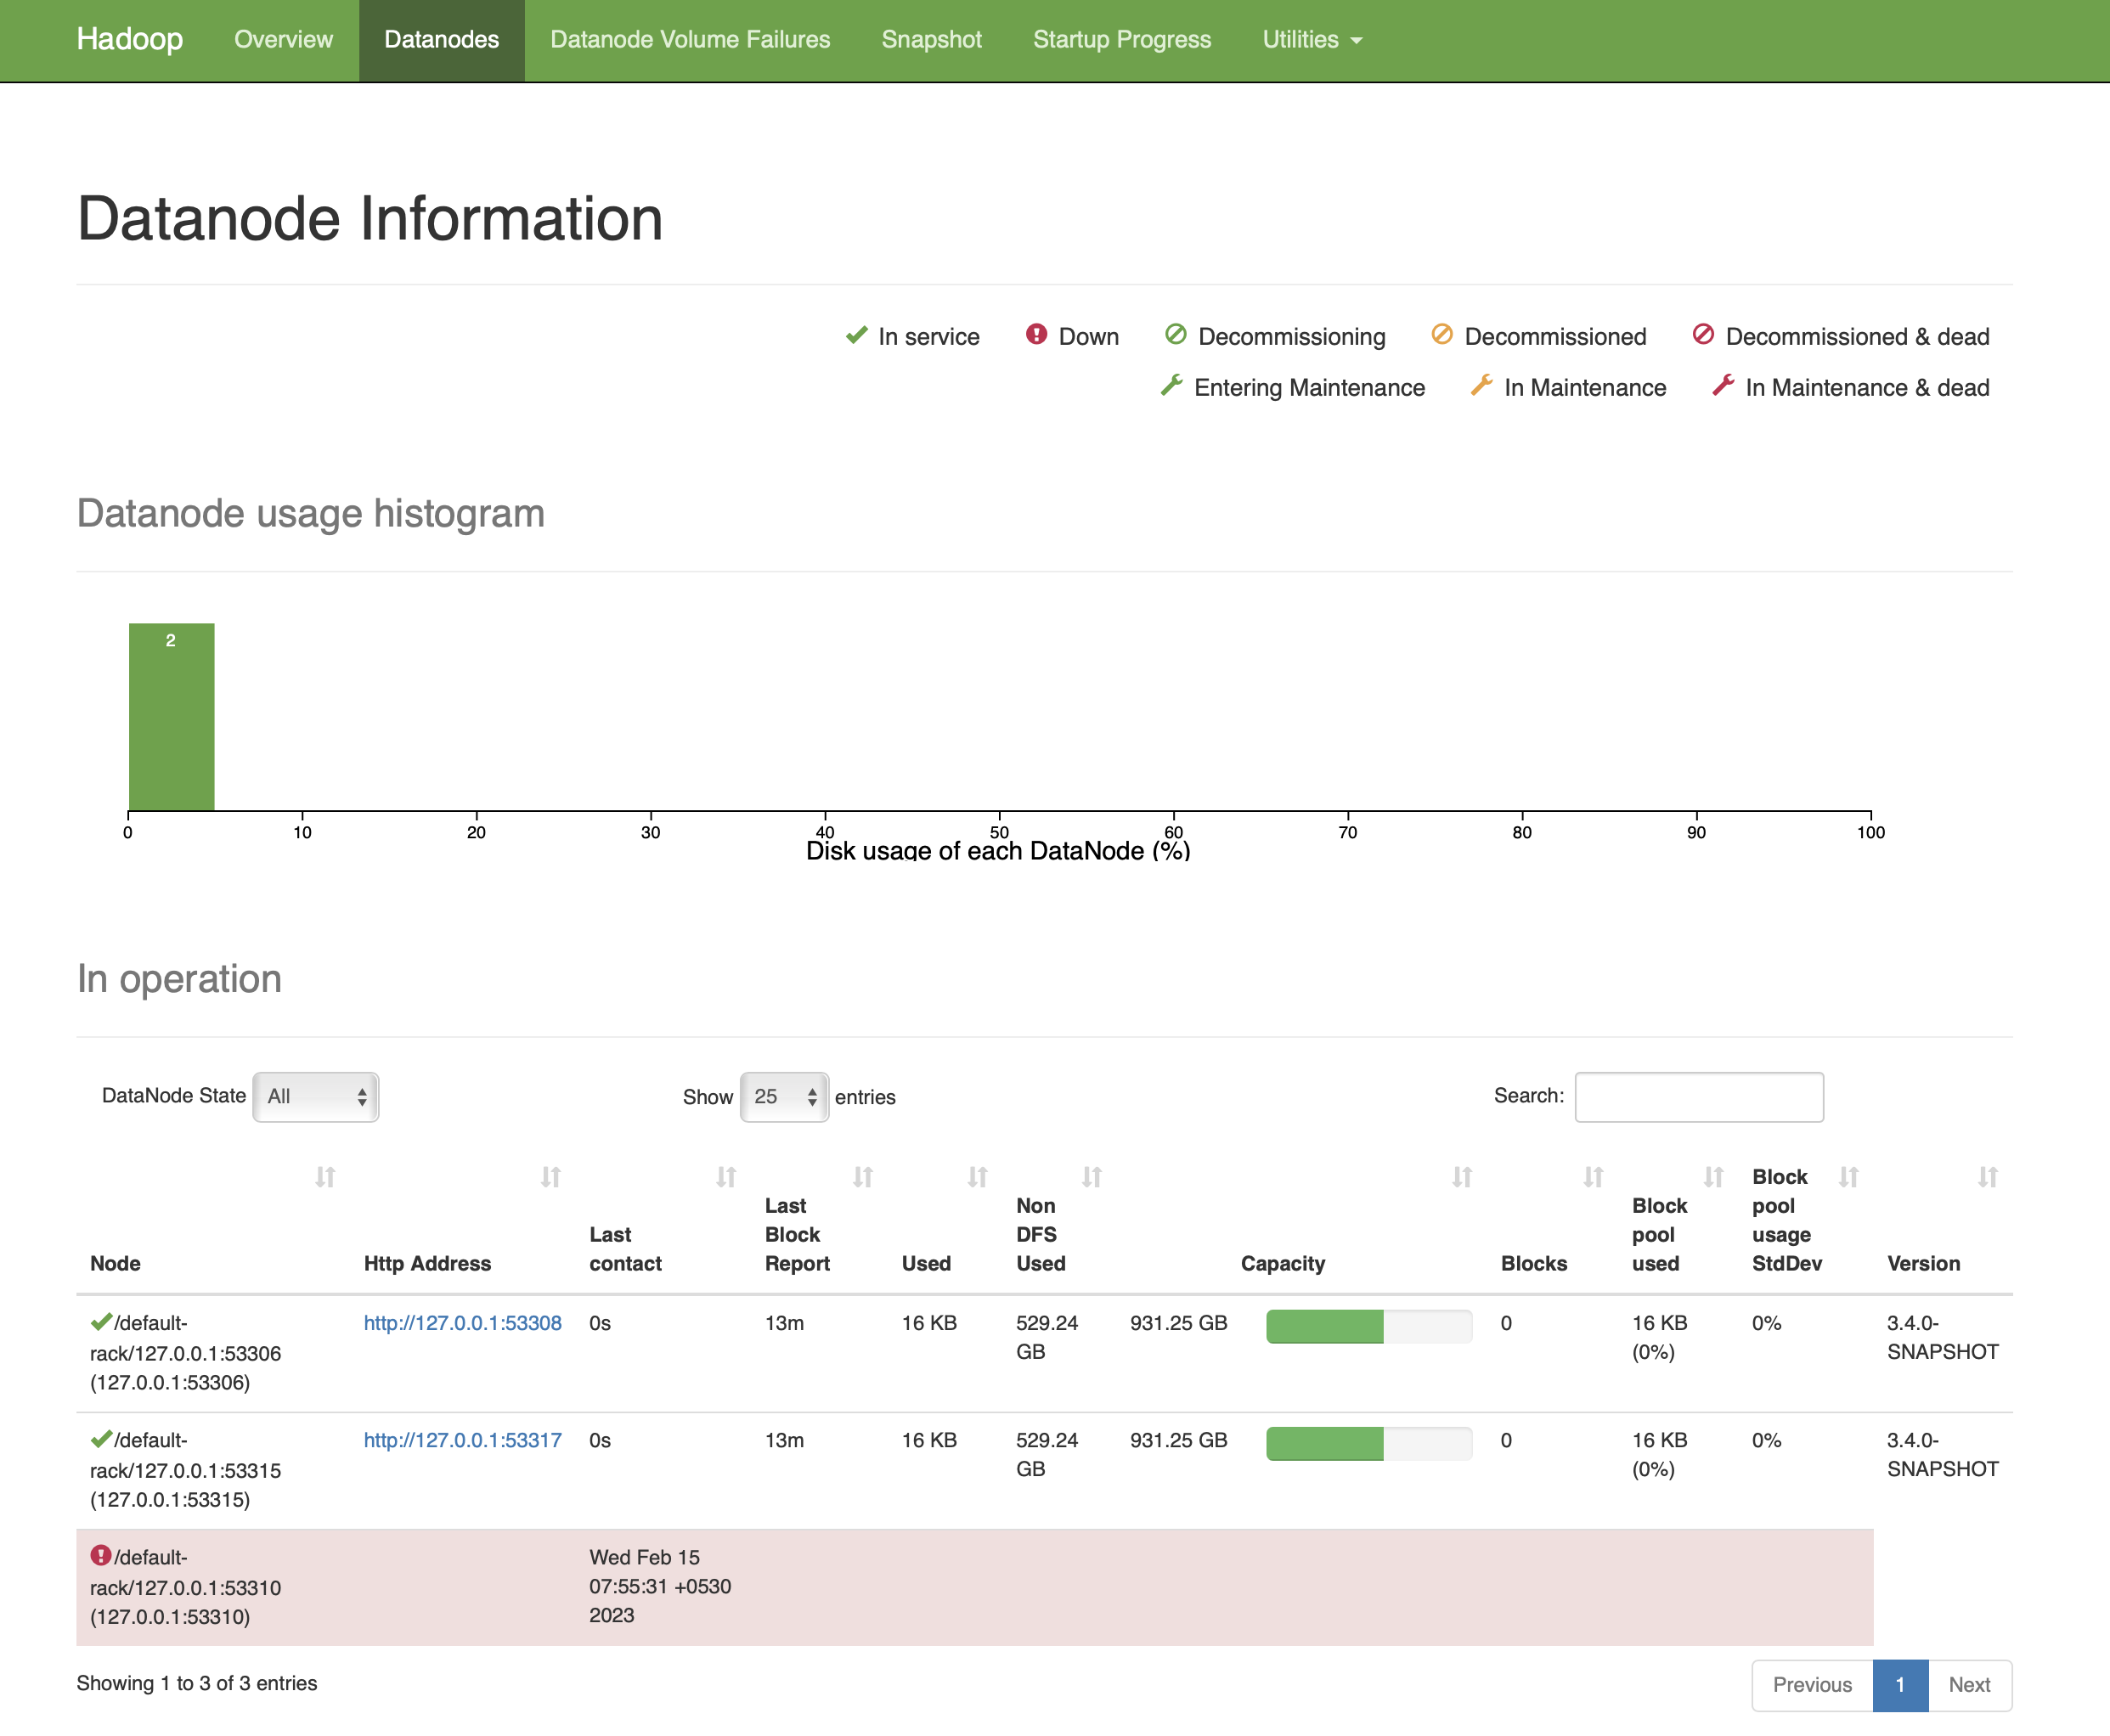Go to Next page of entries
The width and height of the screenshot is (2110, 1736).
click(x=1968, y=1685)
